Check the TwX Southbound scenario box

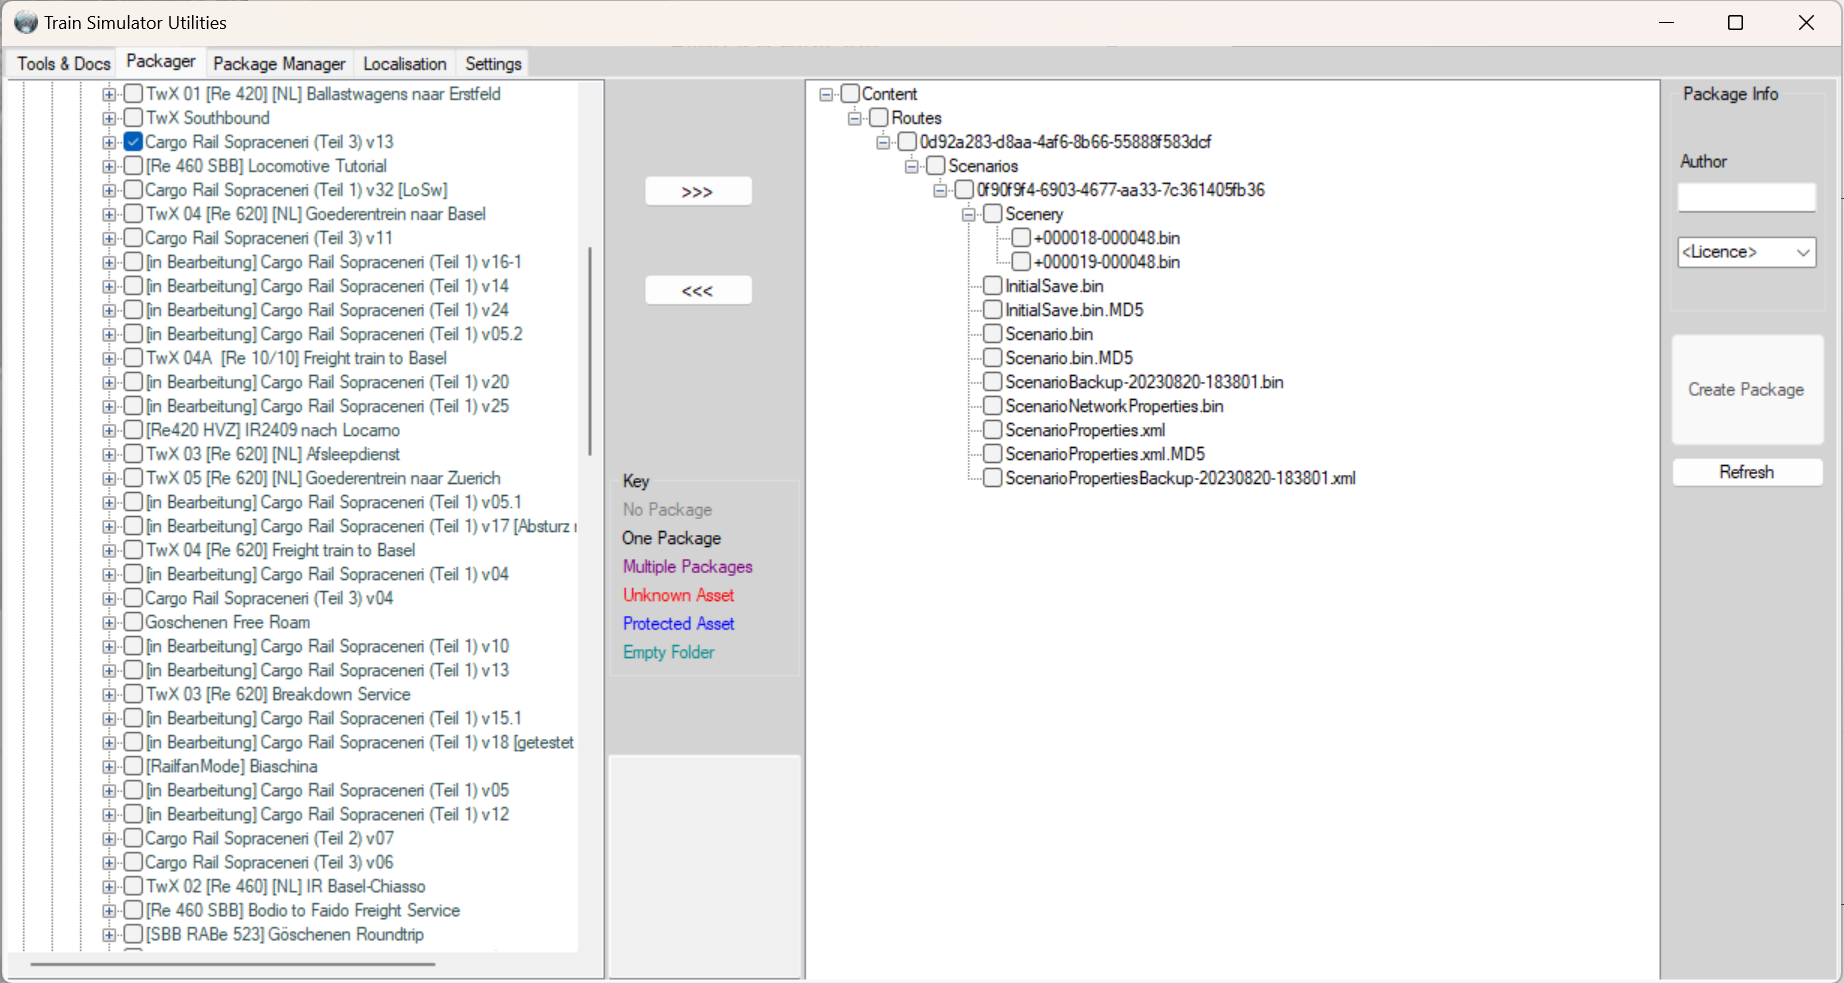tap(133, 118)
